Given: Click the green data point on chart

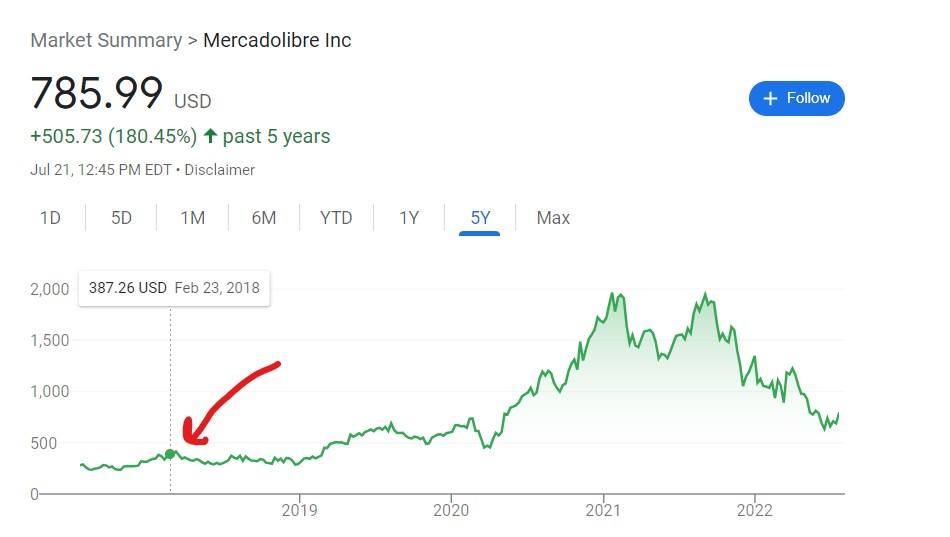Looking at the screenshot, I should coord(170,454).
